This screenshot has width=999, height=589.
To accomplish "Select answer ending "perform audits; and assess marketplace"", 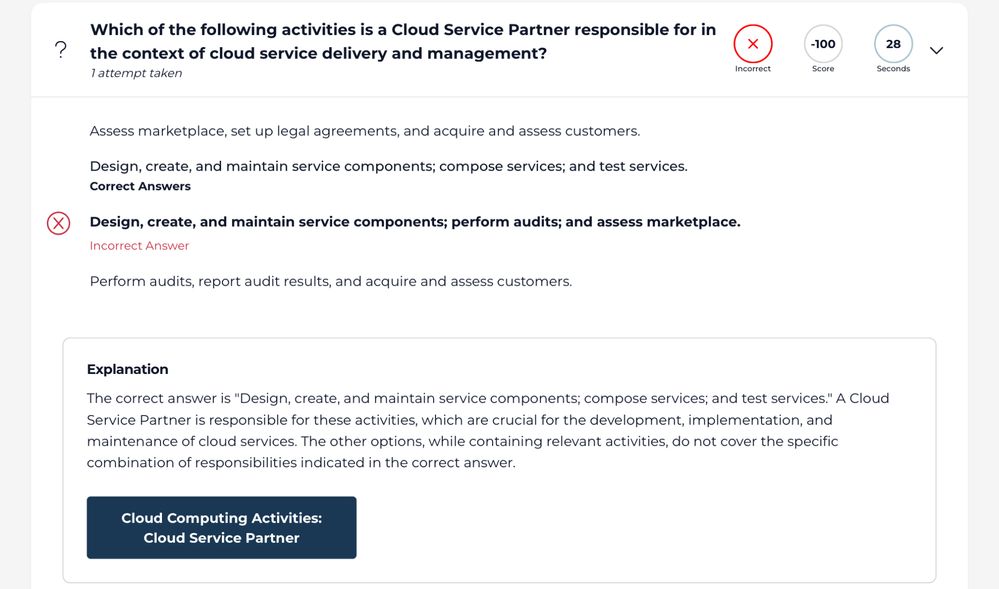I will coord(415,222).
